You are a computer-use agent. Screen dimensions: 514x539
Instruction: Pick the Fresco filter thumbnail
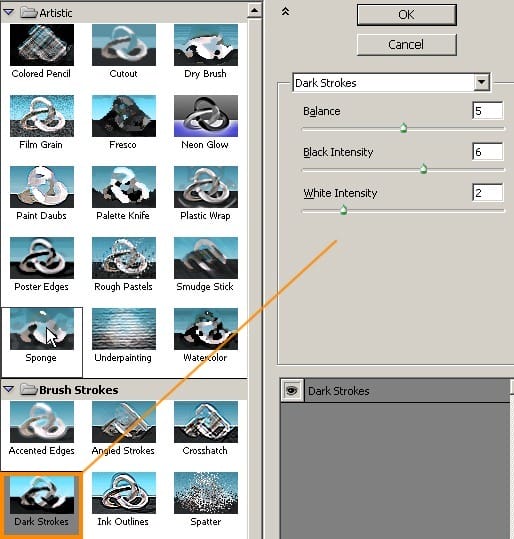(x=124, y=116)
